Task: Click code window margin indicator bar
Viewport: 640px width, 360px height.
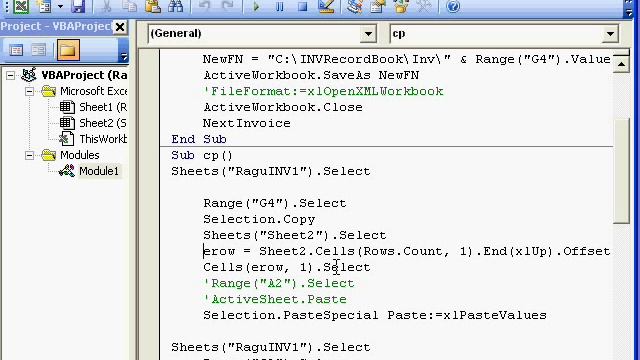Action: [149, 204]
